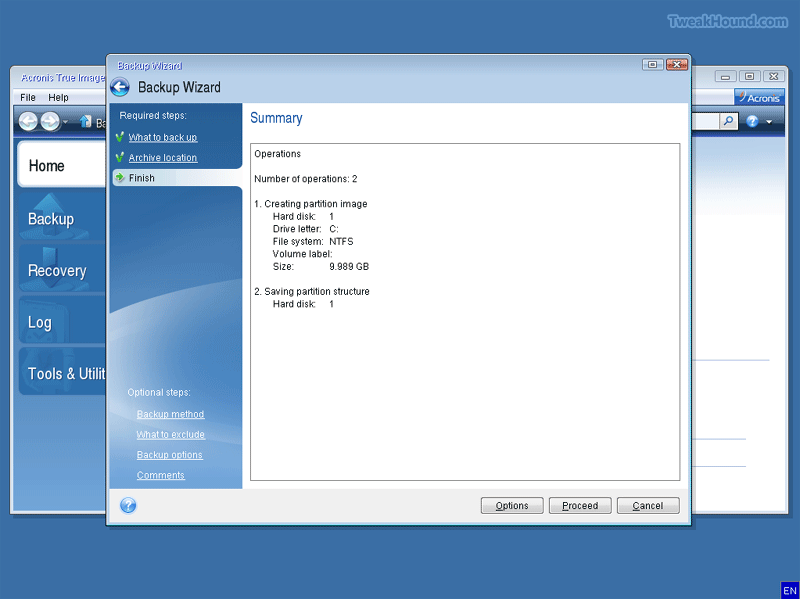Click the 'Volume label:' line
The height and width of the screenshot is (599, 800).
click(x=302, y=254)
